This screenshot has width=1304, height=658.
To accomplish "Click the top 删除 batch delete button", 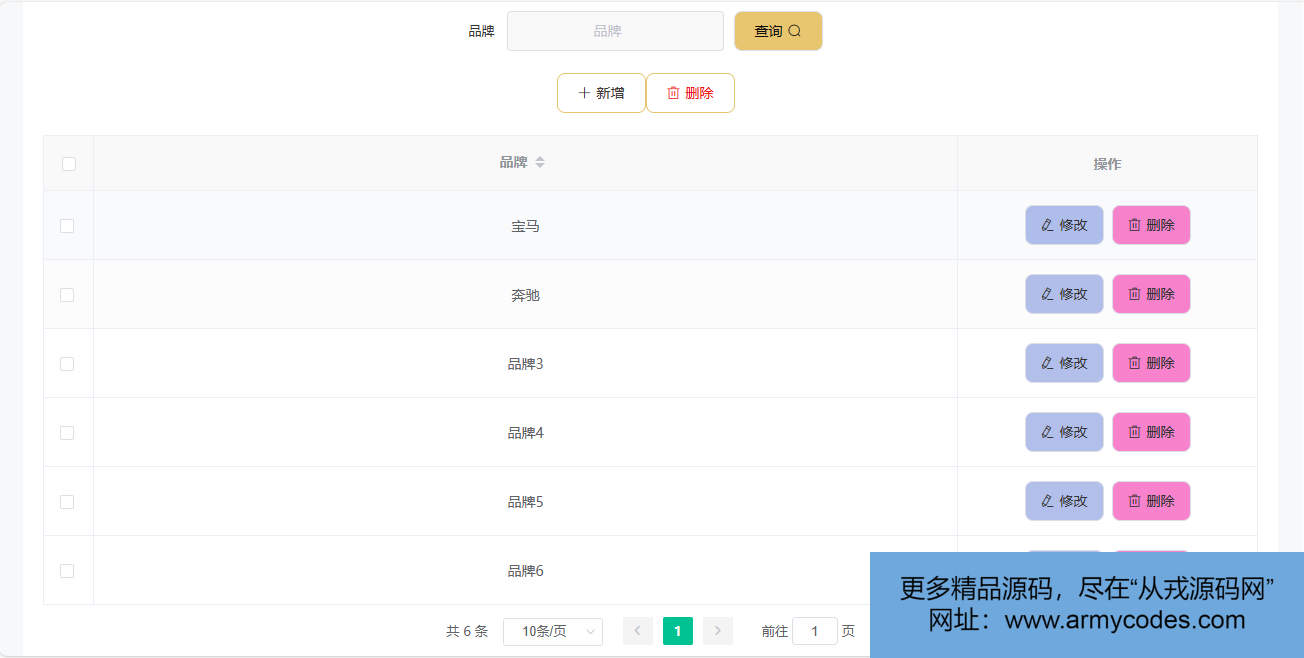I will coord(690,93).
